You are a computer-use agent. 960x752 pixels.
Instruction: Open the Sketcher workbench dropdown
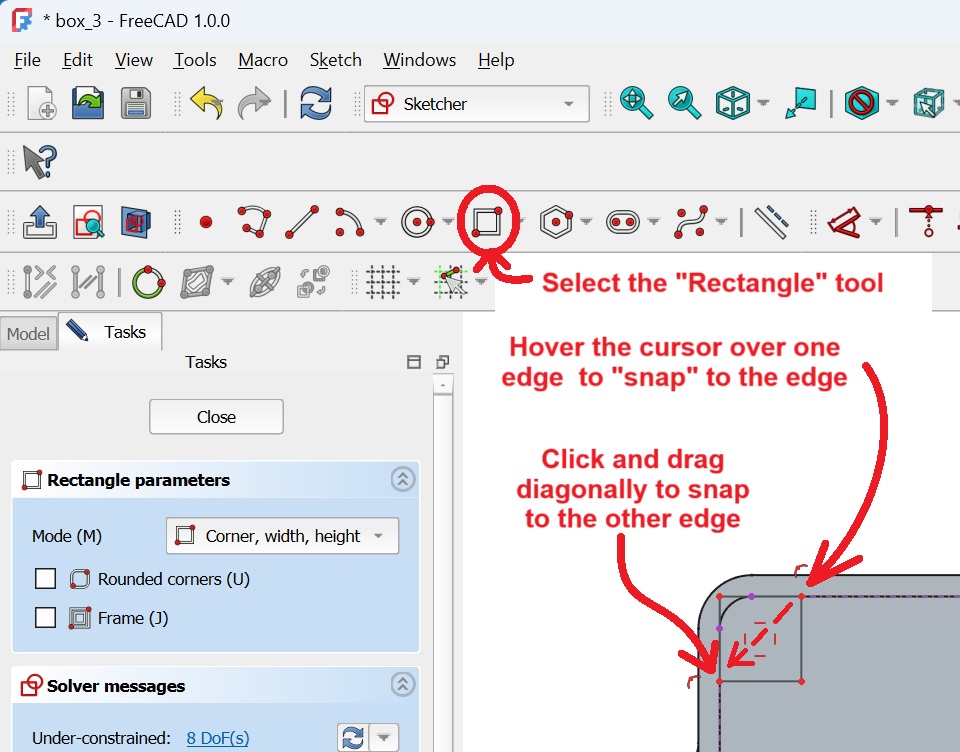[476, 104]
